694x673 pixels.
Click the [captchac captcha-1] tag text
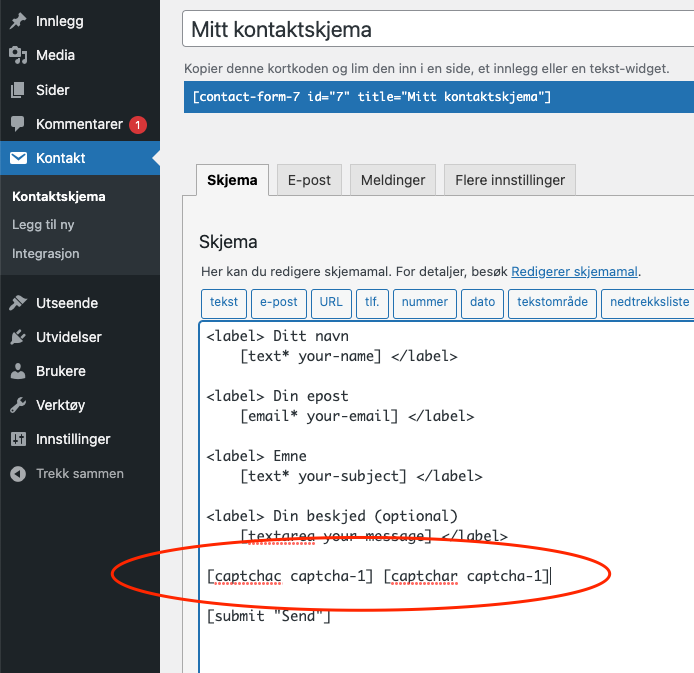coord(290,576)
